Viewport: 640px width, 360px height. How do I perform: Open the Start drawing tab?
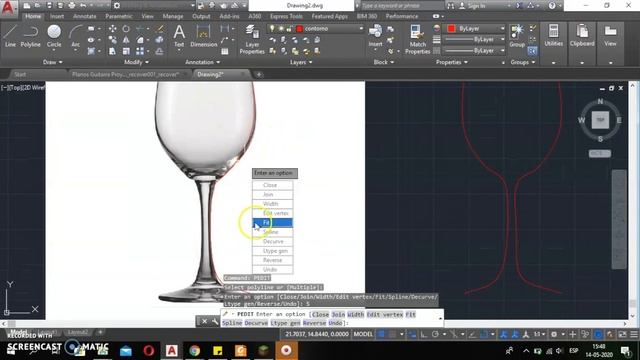(x=20, y=75)
